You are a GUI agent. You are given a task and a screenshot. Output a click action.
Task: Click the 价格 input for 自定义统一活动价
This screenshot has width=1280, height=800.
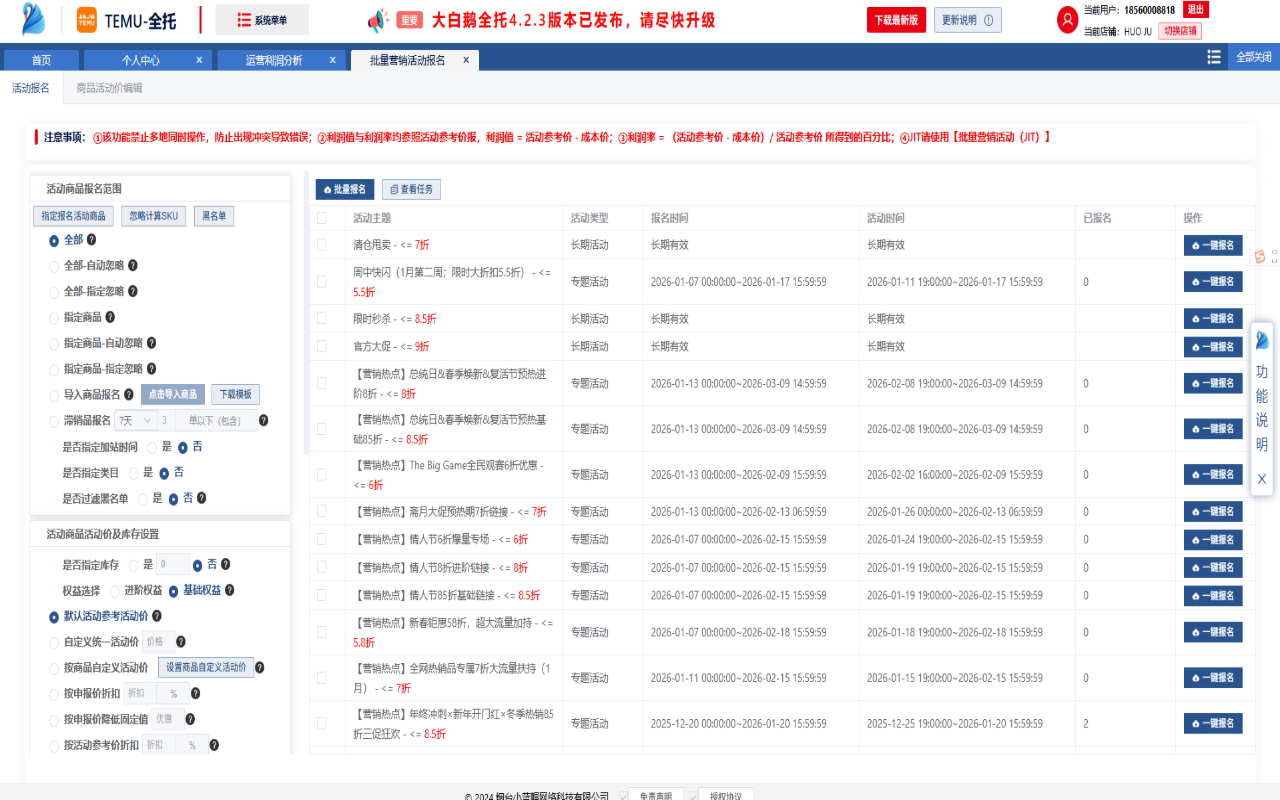coord(158,642)
